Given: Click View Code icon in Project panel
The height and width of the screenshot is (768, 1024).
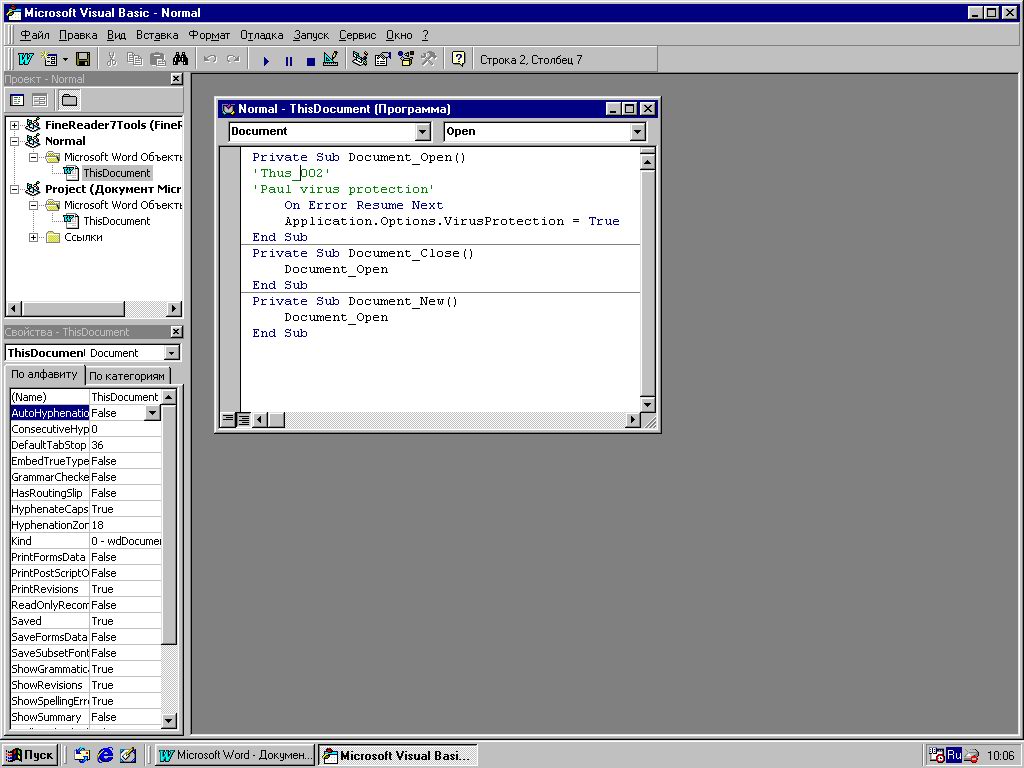Looking at the screenshot, I should click(x=18, y=100).
